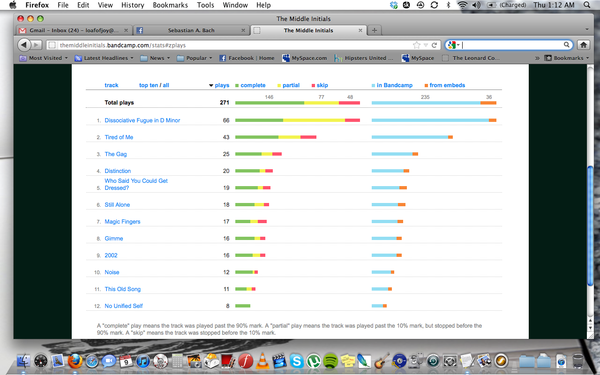This screenshot has height=375, width=600.
Task: Open the Bookmarks menu dropdown on the toolbar
Action: click(x=567, y=58)
